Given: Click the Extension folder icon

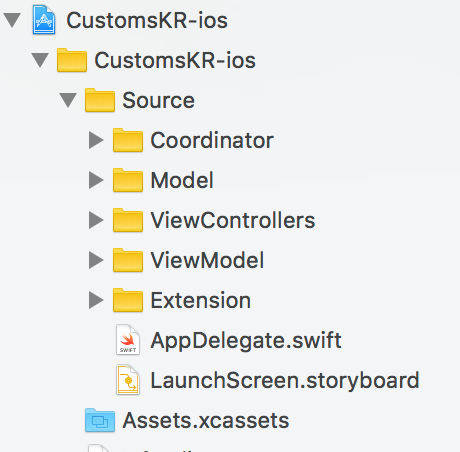Looking at the screenshot, I should [128, 300].
